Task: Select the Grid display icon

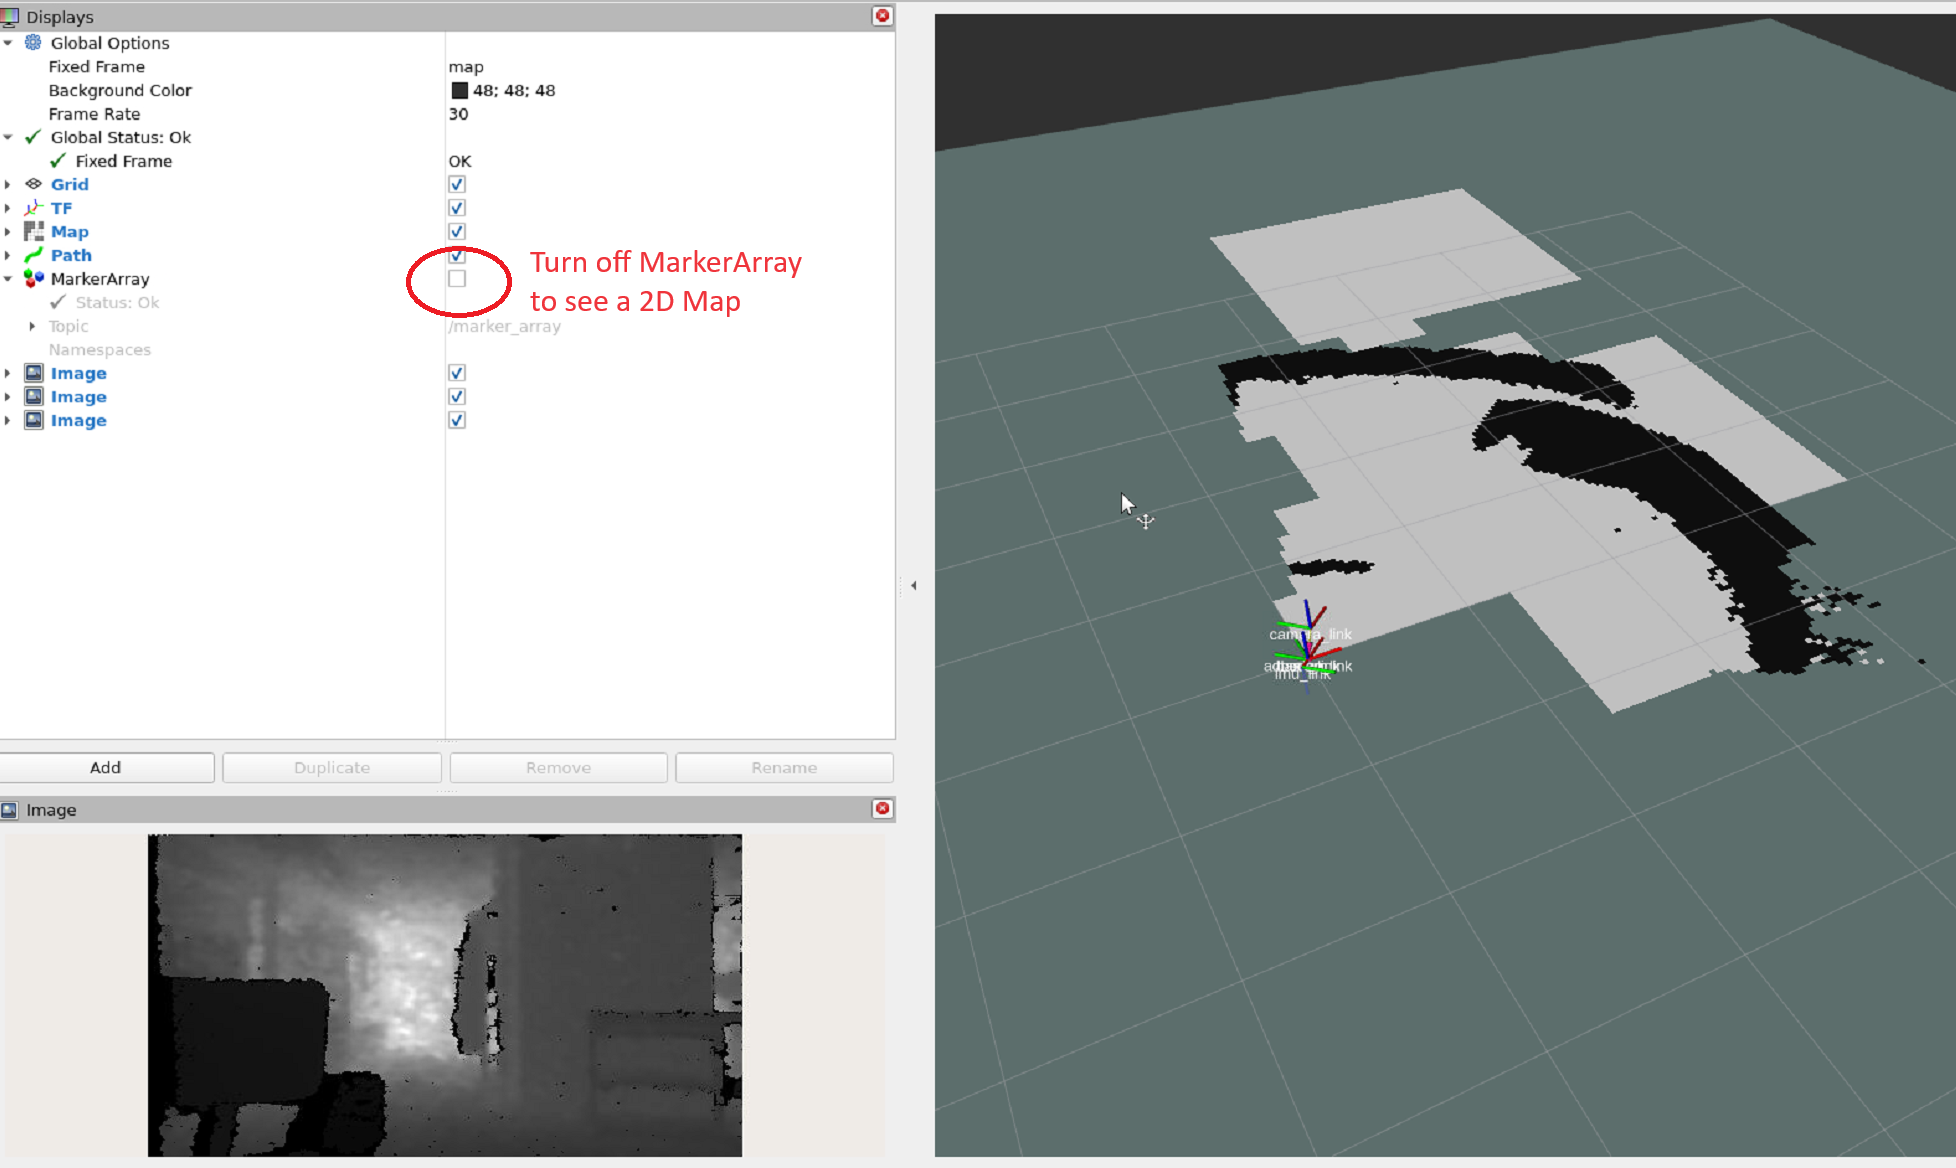Action: (x=33, y=184)
